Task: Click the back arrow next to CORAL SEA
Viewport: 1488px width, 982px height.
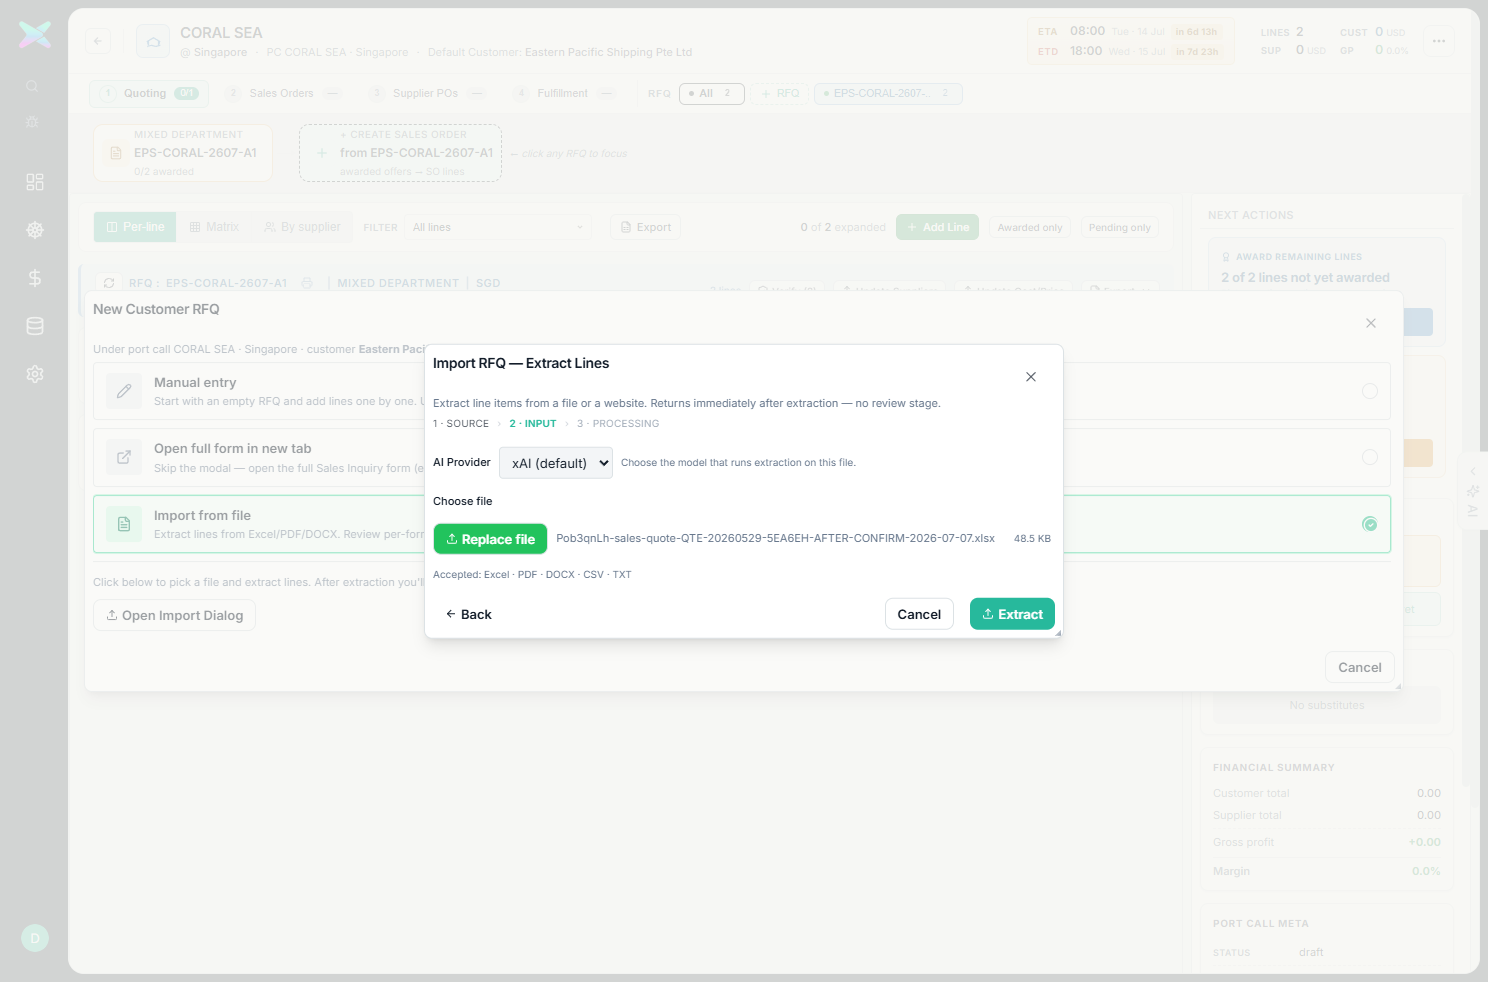Action: (x=98, y=41)
